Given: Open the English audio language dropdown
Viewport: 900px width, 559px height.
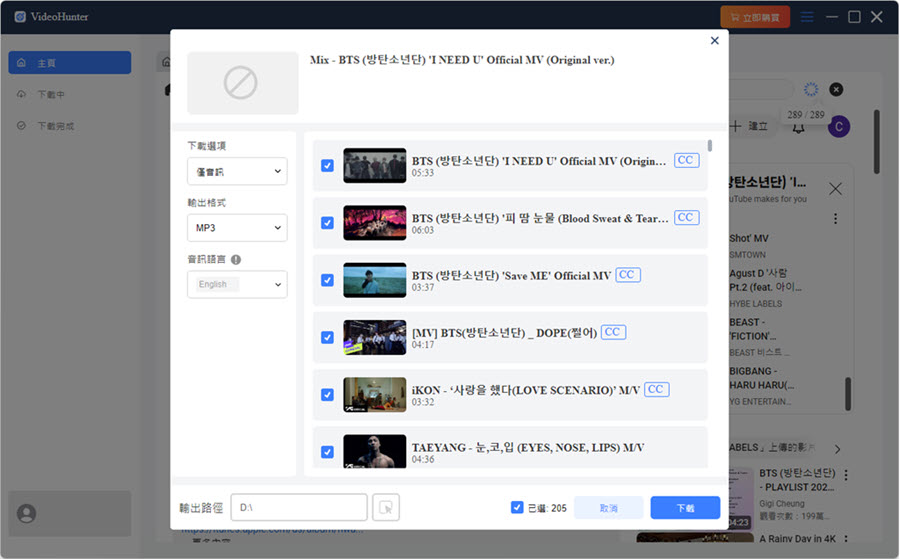Looking at the screenshot, I should pyautogui.click(x=237, y=284).
